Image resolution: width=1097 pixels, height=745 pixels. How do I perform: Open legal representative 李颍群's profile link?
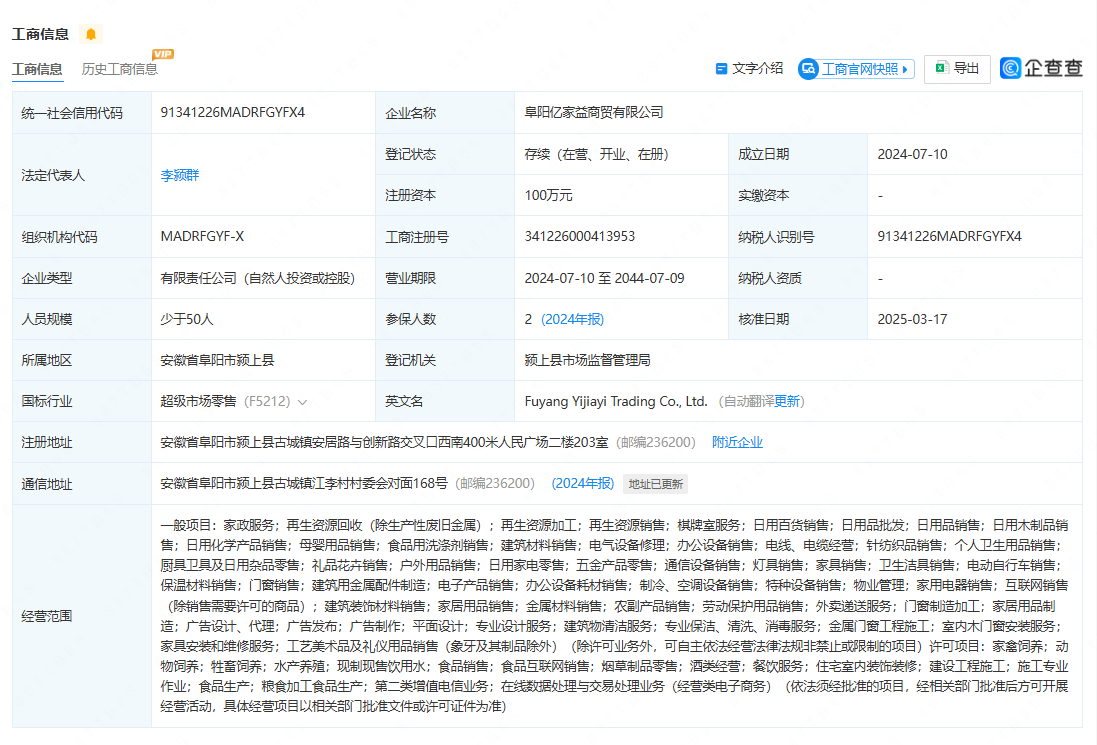180,175
